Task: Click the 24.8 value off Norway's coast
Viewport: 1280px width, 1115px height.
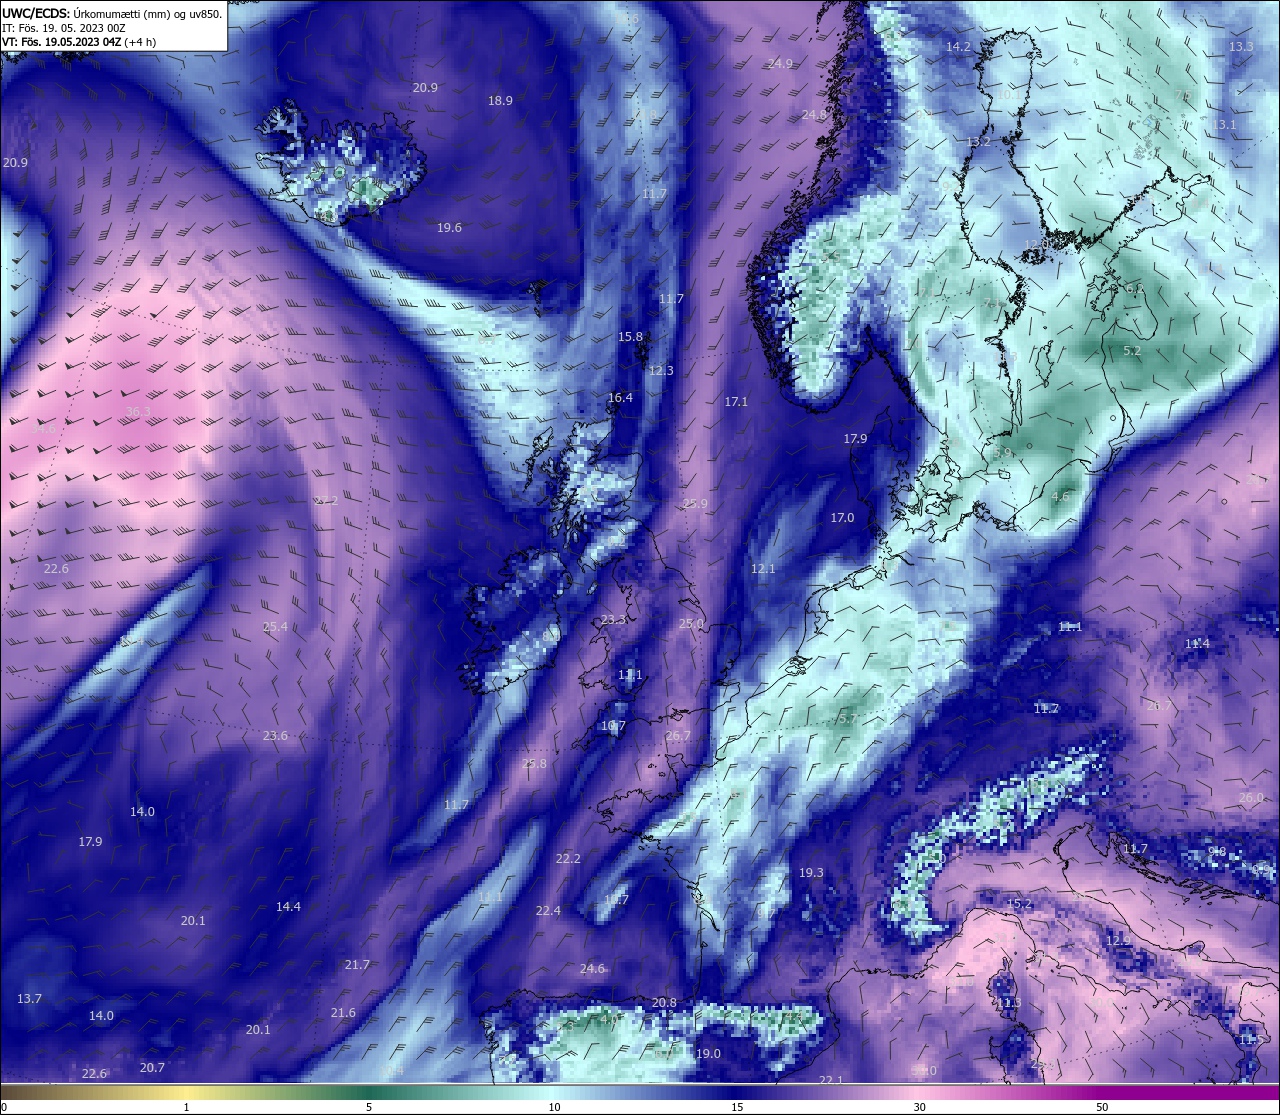Action: [x=814, y=115]
